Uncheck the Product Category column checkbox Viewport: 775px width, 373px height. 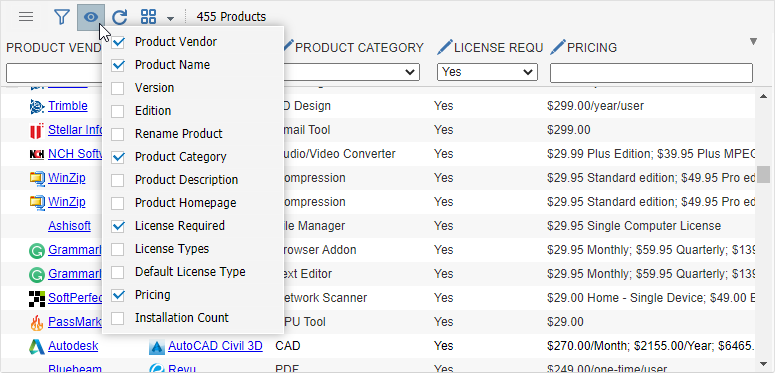coord(118,157)
